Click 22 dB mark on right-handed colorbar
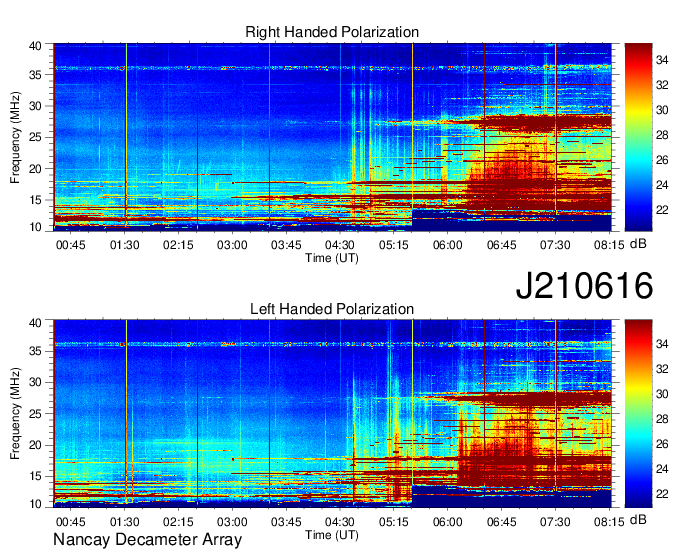Viewport: 680px width, 552px height. tap(662, 210)
